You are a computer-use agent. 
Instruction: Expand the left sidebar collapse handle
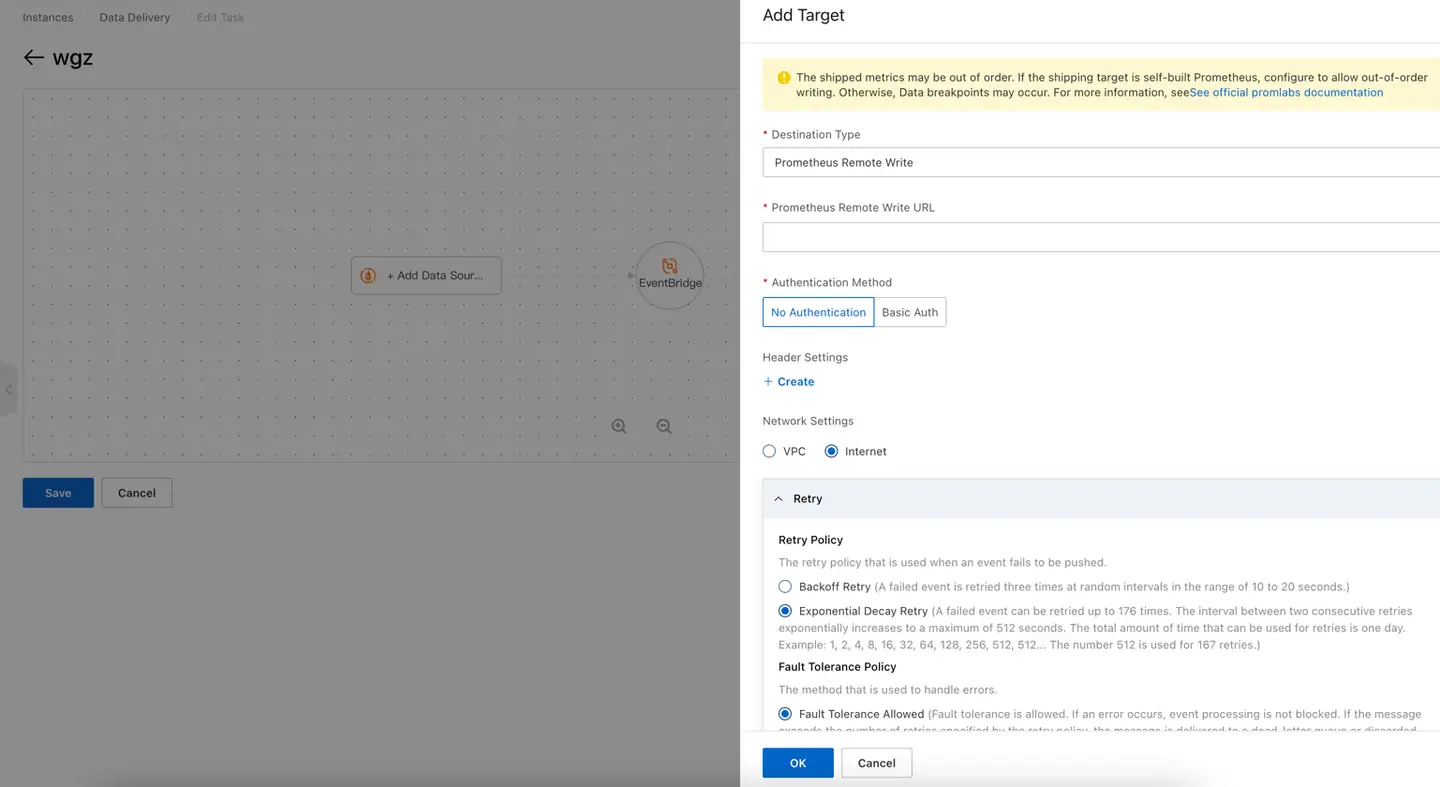tap(8, 390)
